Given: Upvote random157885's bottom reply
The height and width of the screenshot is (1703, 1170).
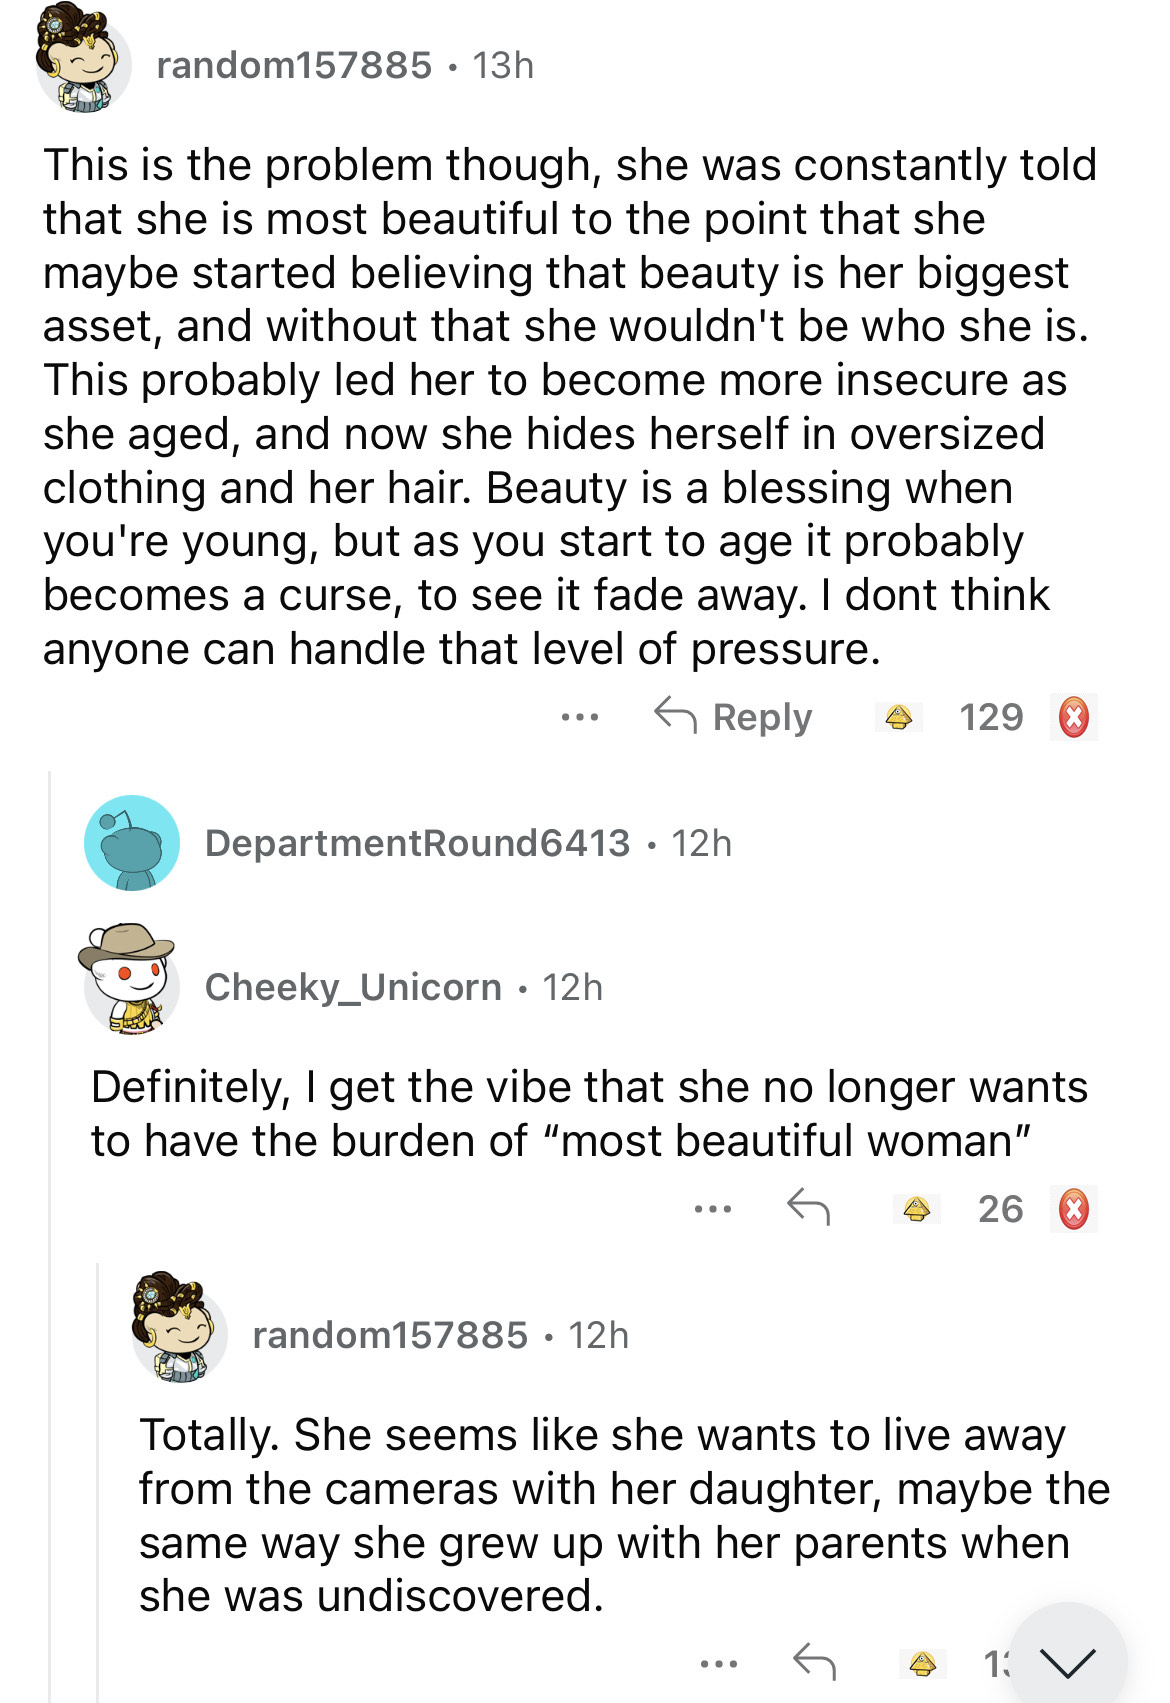Looking at the screenshot, I should (x=922, y=1663).
